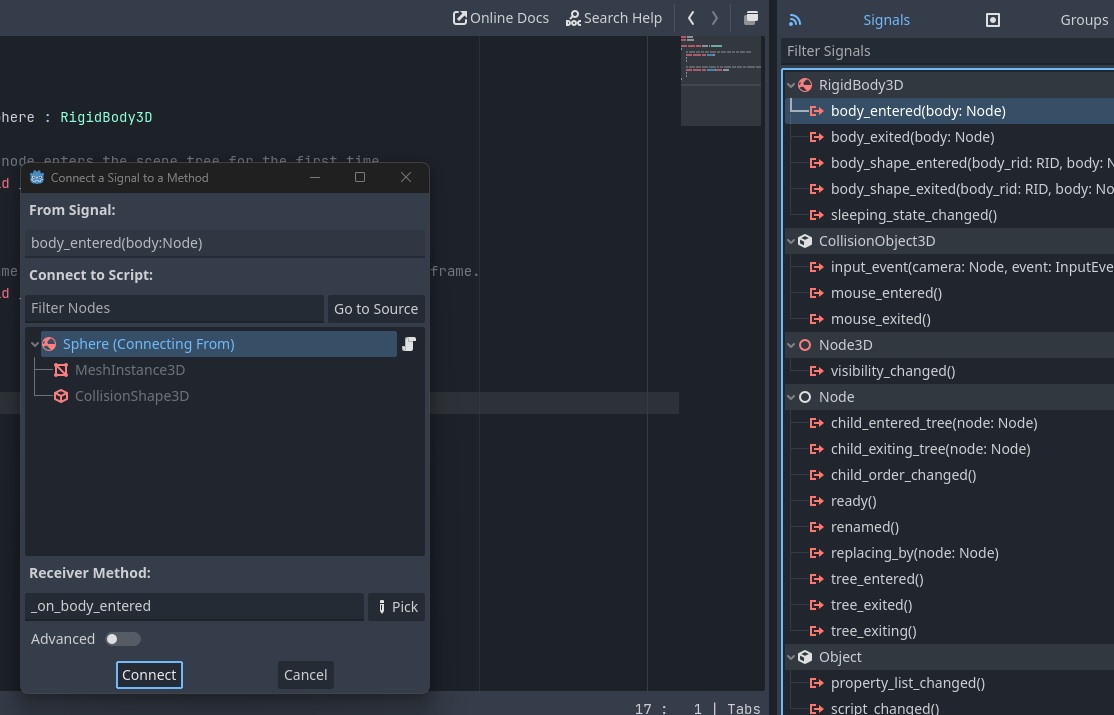Toggle the Advanced switch in the connect dialog
The width and height of the screenshot is (1114, 715).
(x=123, y=639)
